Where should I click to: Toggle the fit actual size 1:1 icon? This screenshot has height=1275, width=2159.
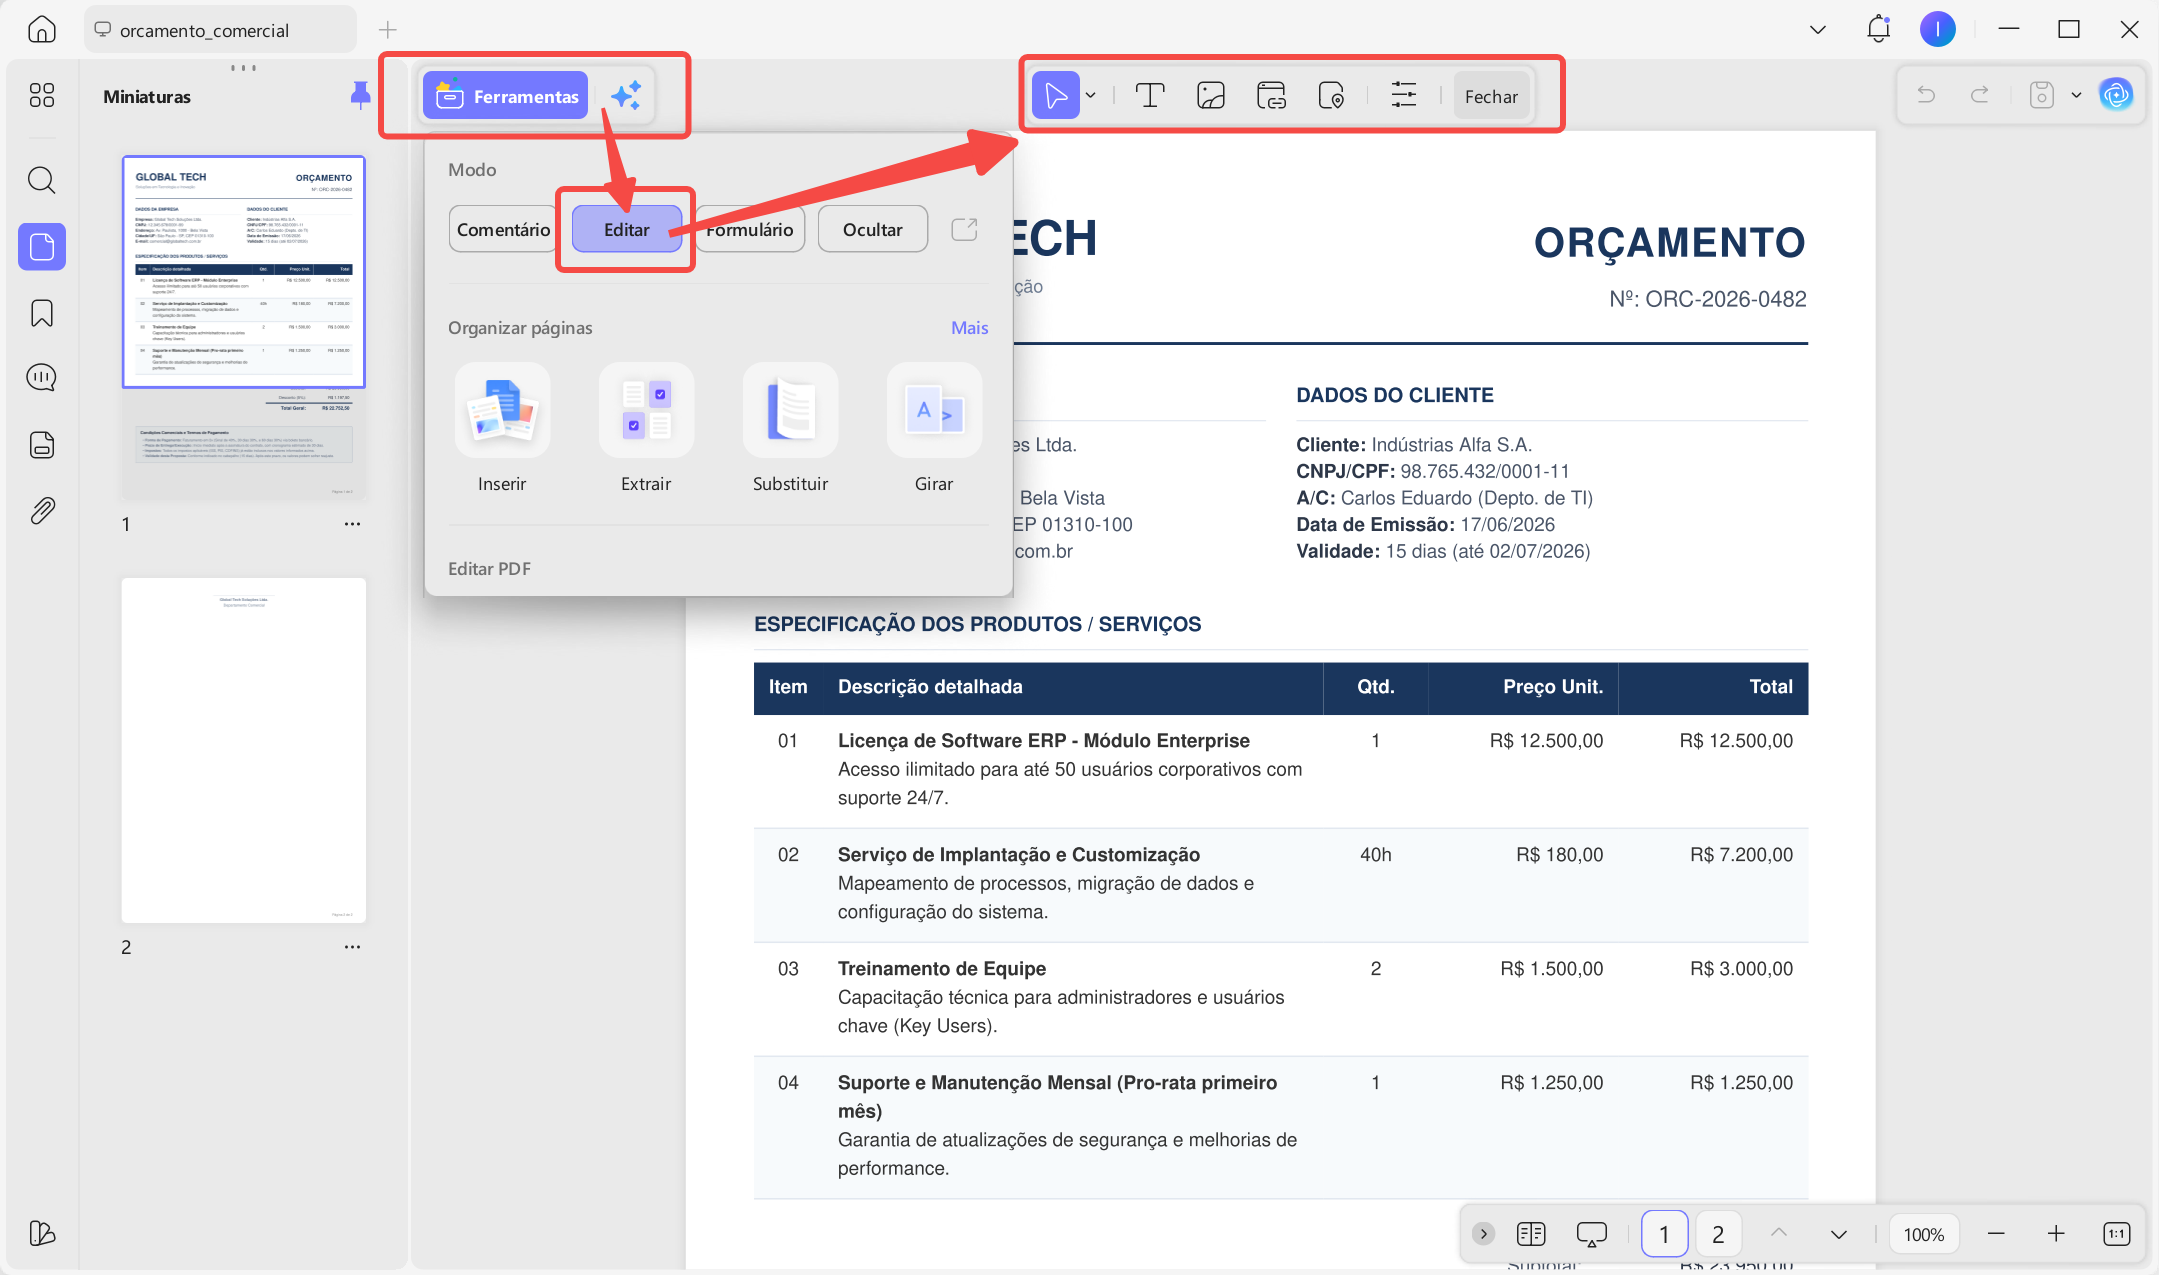pos(2117,1234)
